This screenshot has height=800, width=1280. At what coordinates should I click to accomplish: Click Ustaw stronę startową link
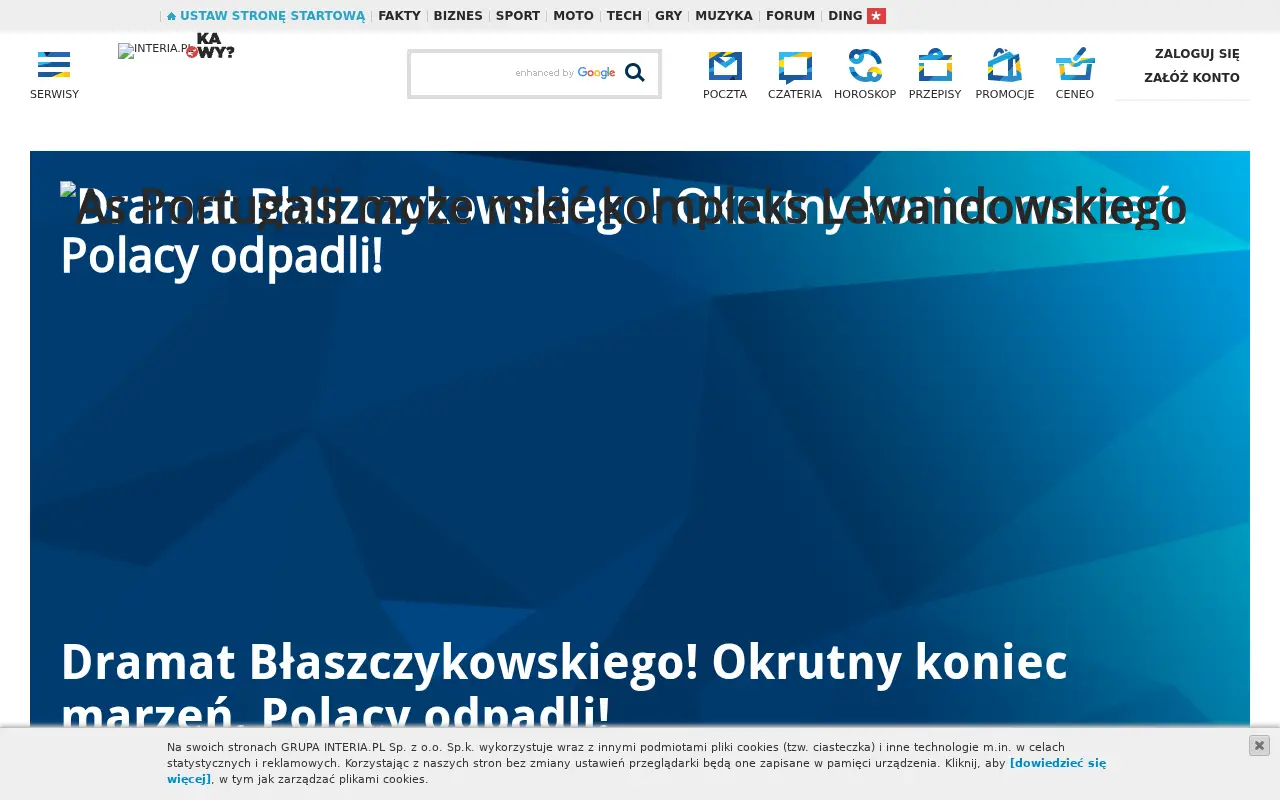pyautogui.click(x=272, y=16)
